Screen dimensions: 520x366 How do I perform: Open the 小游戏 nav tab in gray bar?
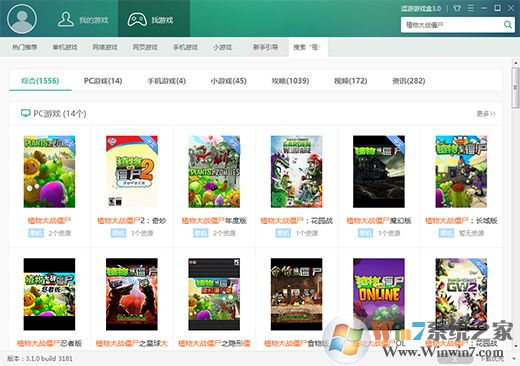[222, 47]
